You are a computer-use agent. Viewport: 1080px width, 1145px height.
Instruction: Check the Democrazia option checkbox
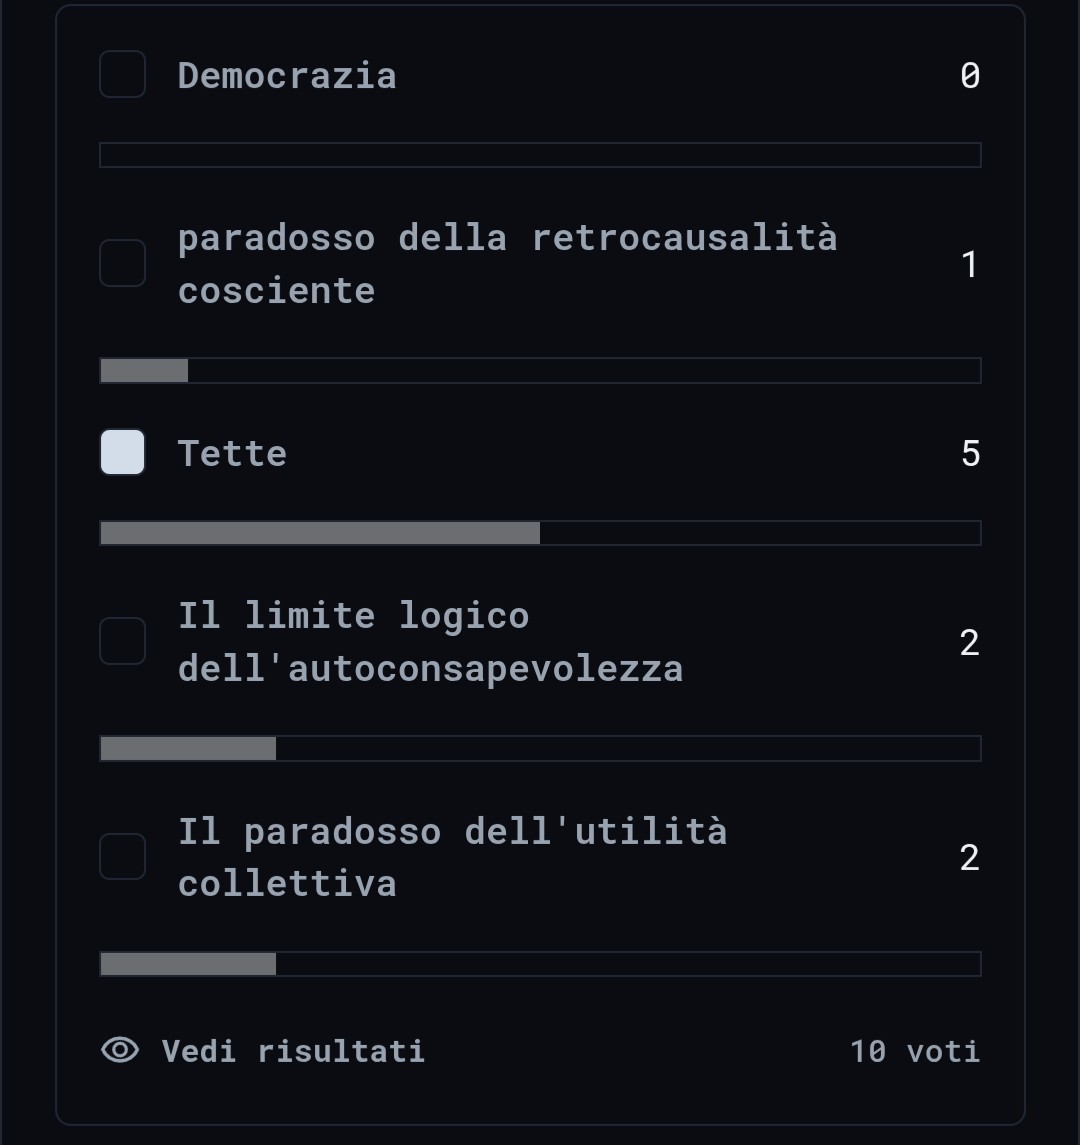tap(123, 74)
